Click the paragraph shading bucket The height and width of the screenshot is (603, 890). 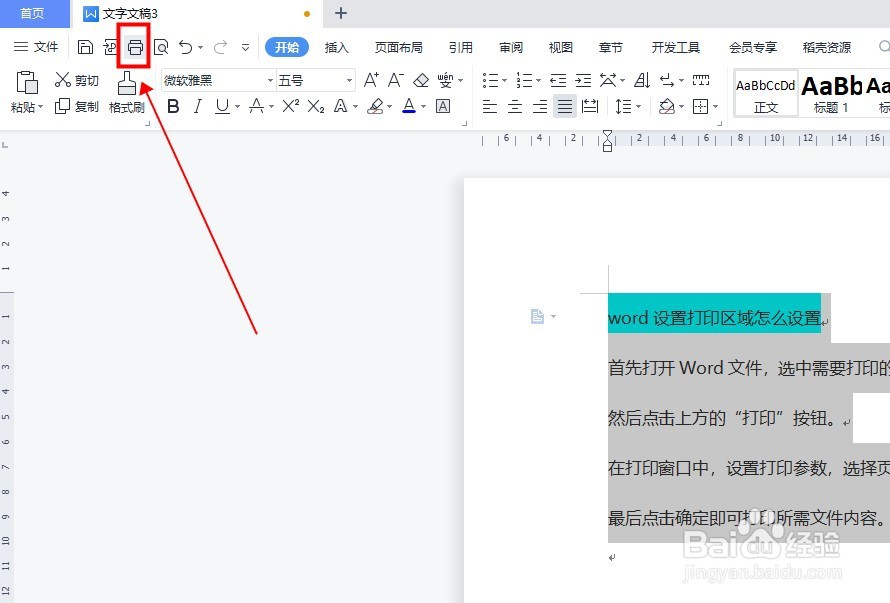[x=667, y=106]
